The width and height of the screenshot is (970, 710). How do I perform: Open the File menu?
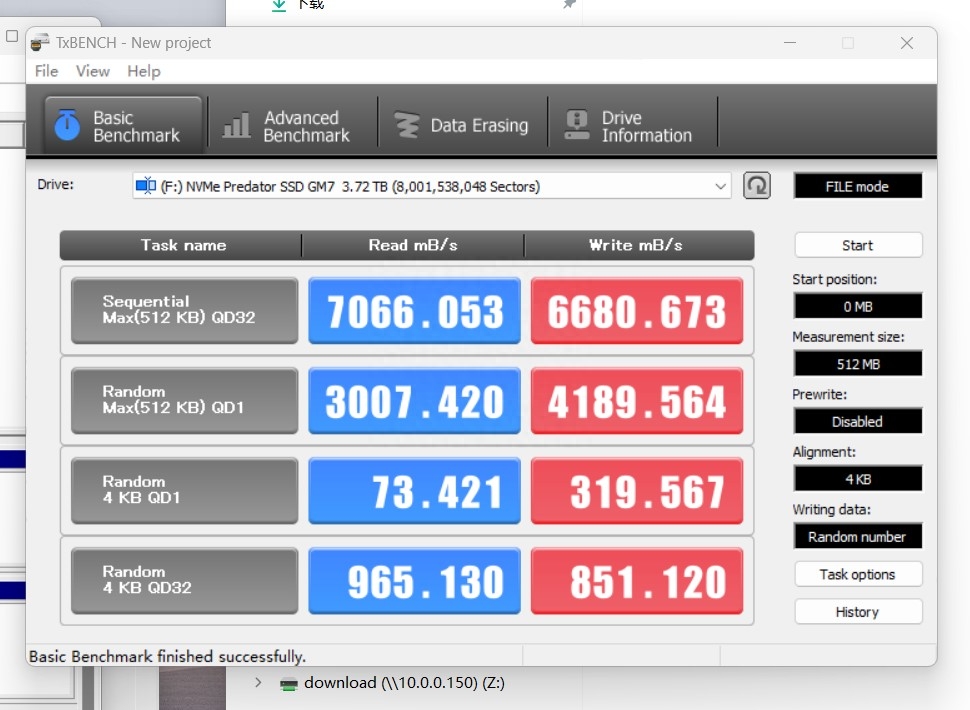pos(46,71)
